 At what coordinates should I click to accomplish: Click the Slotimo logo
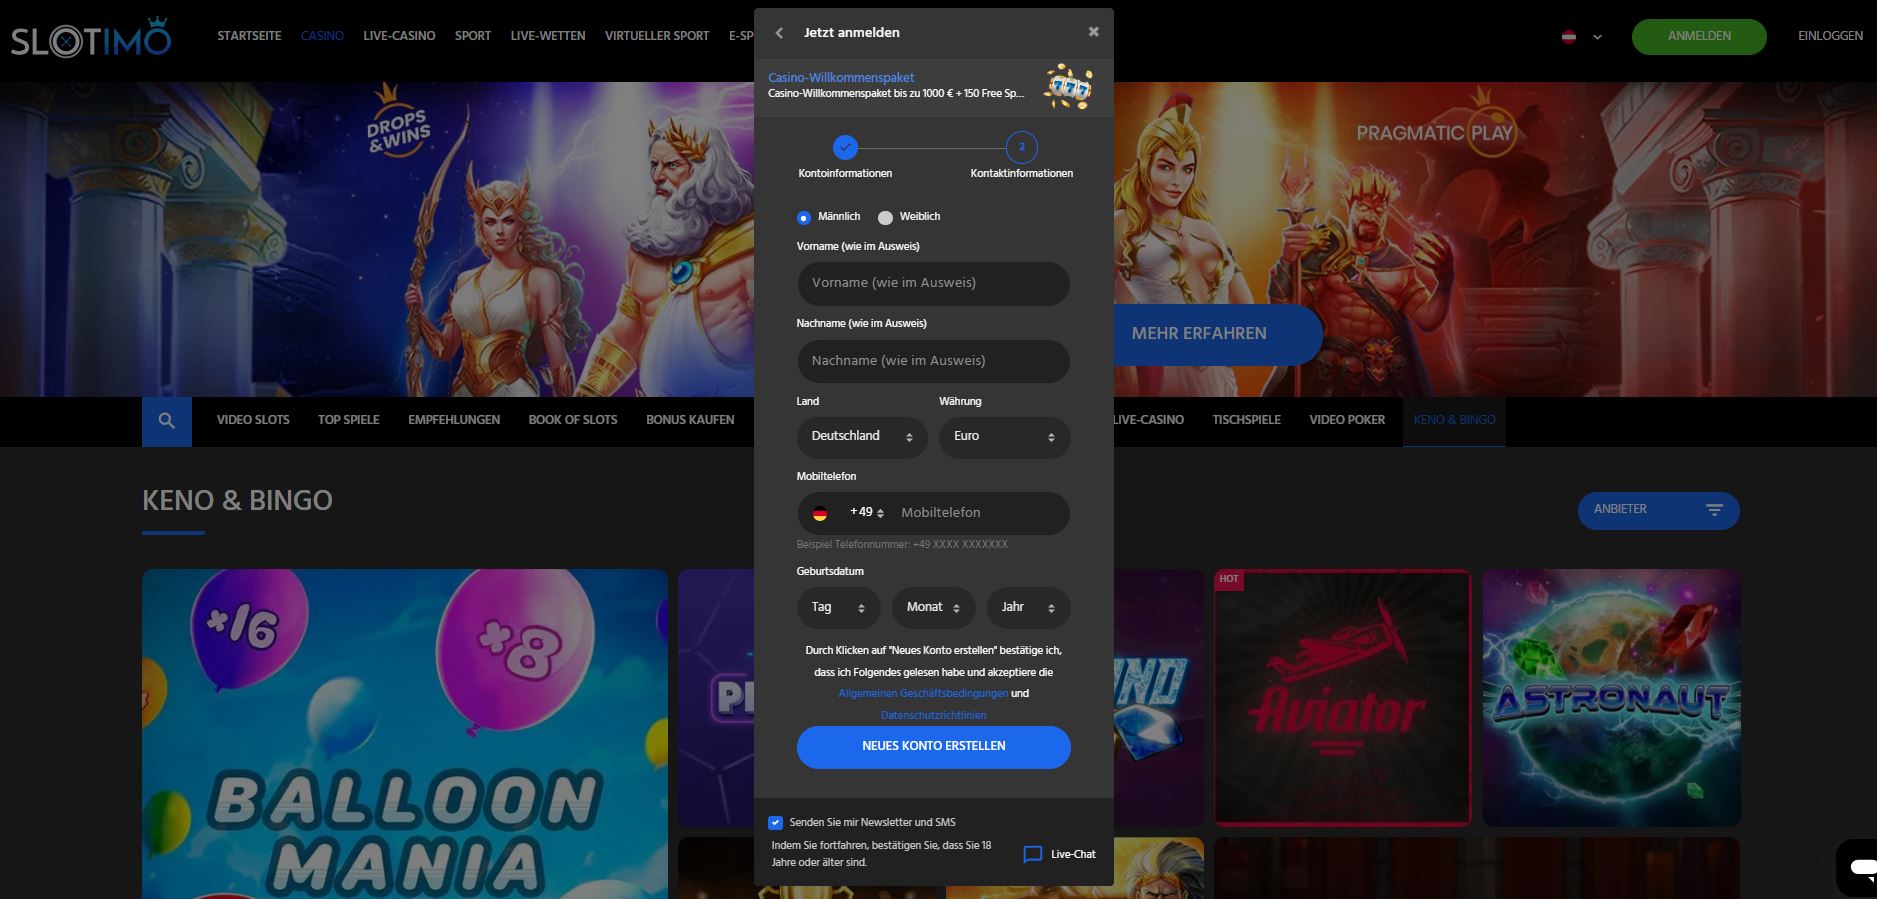tap(91, 37)
